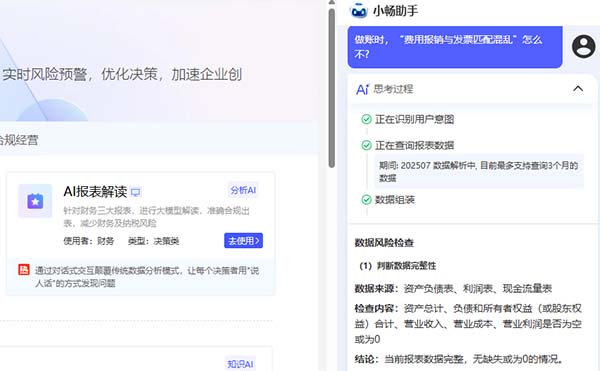Click the AI 思考过程 logo icon

point(363,89)
